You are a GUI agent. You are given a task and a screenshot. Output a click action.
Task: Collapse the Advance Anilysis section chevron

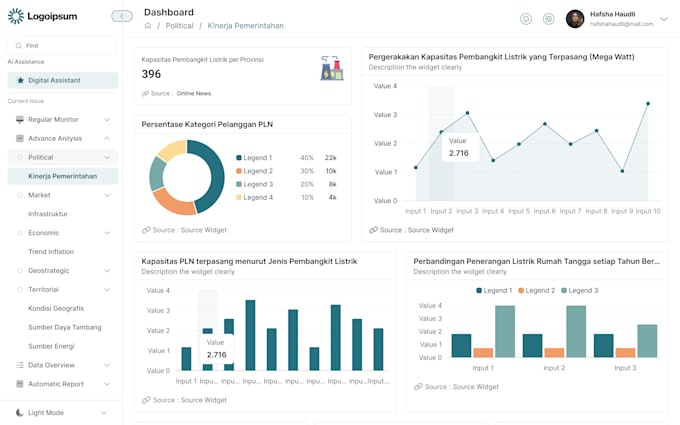[107, 138]
